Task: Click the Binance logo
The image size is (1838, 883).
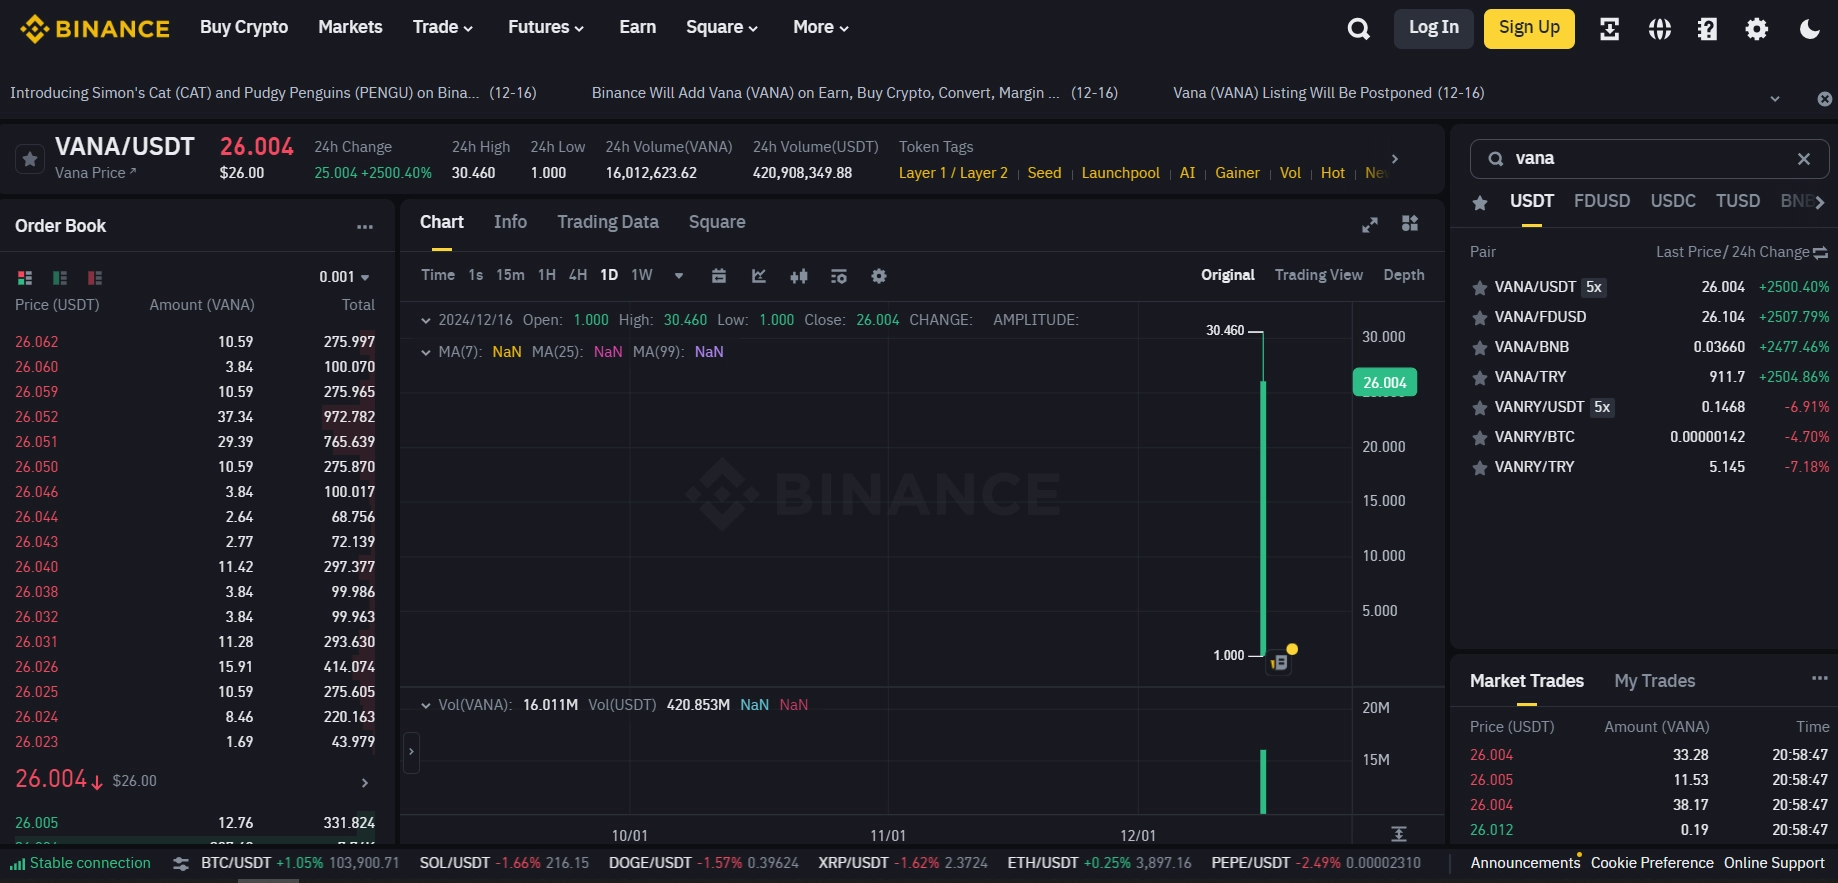Action: point(95,28)
